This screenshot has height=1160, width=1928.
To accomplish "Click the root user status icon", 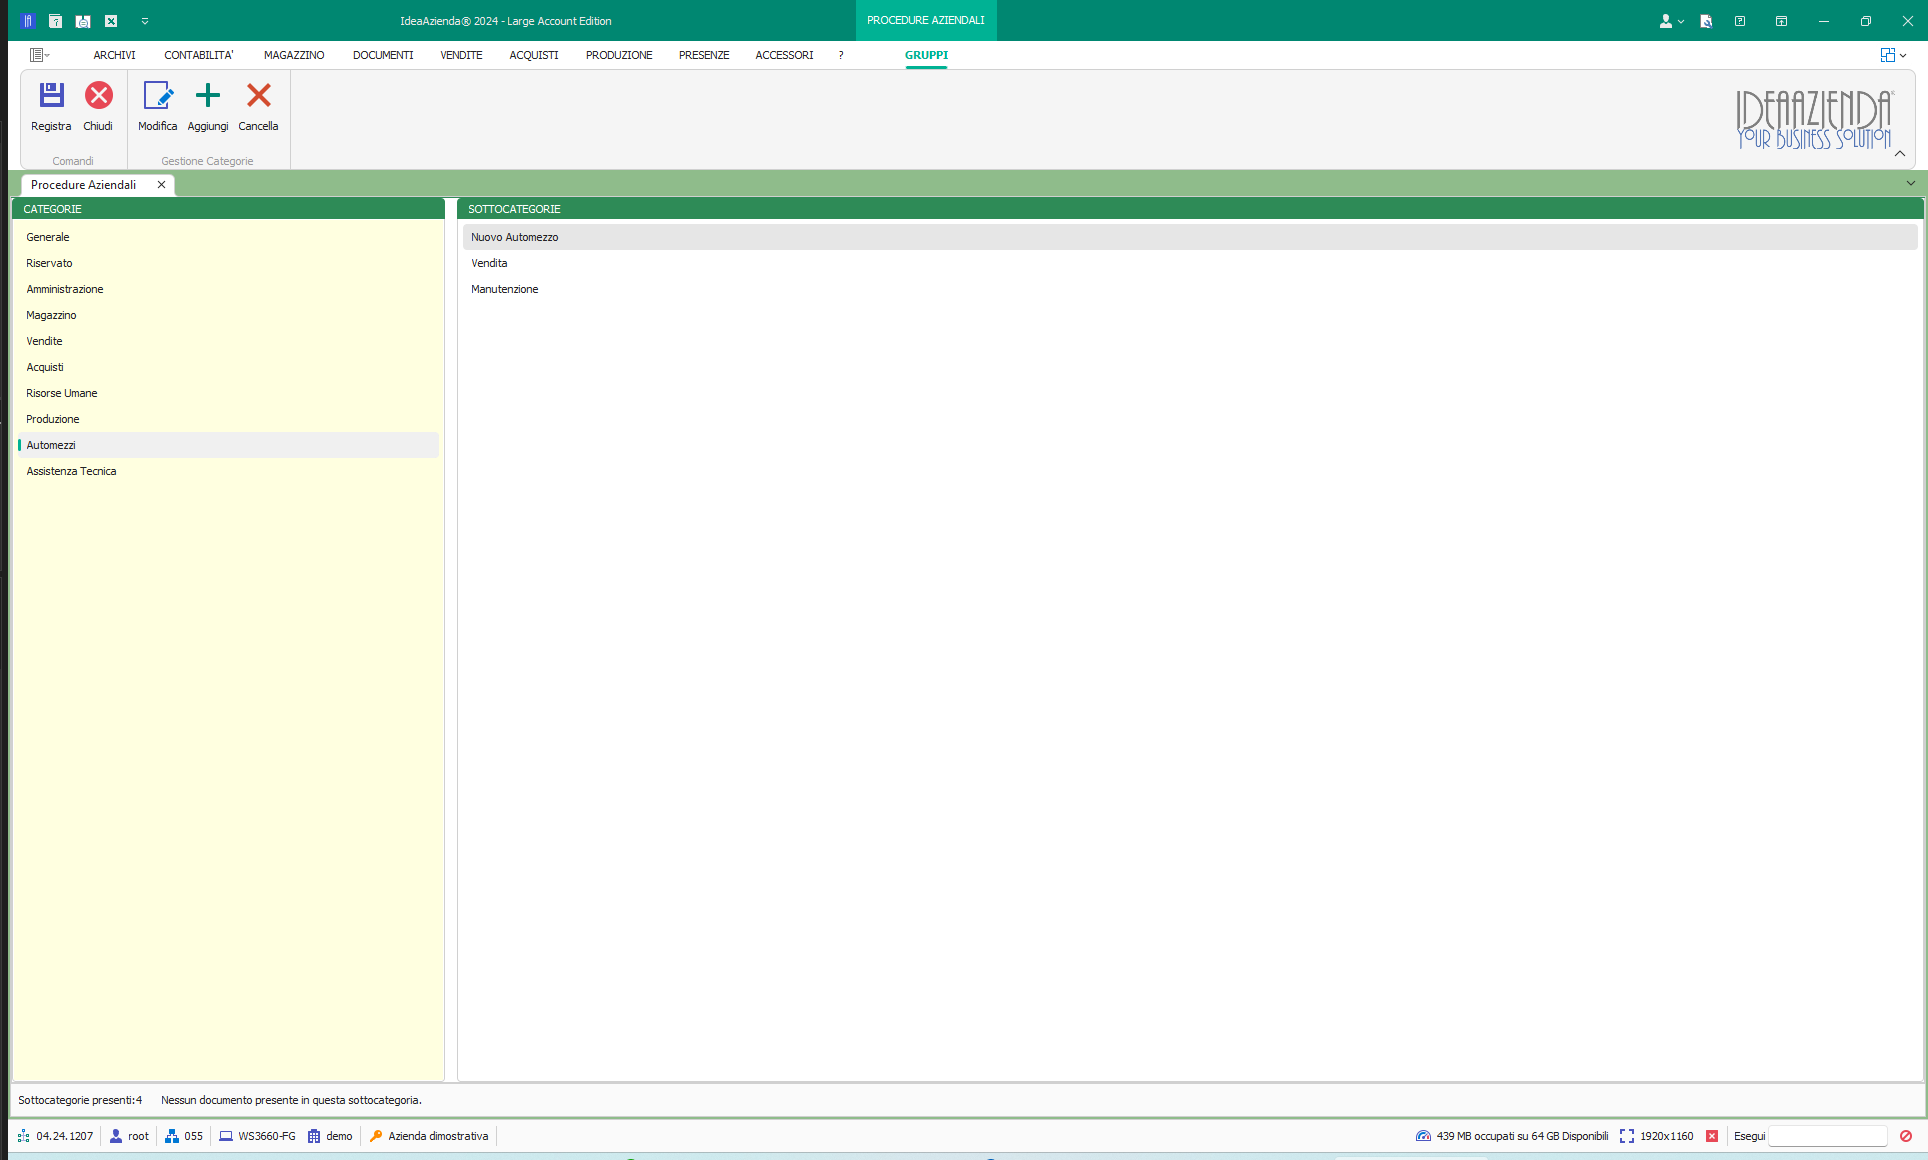I will click(x=116, y=1136).
